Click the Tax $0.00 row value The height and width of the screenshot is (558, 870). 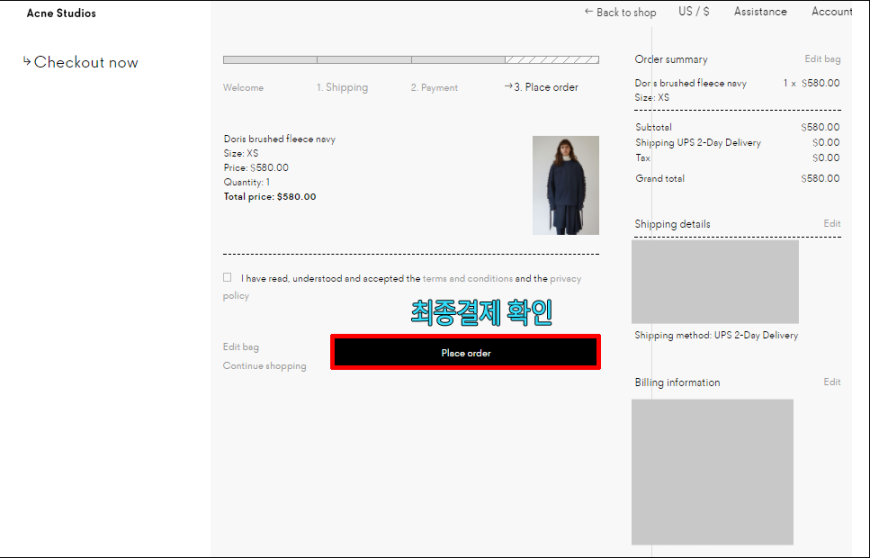point(826,158)
